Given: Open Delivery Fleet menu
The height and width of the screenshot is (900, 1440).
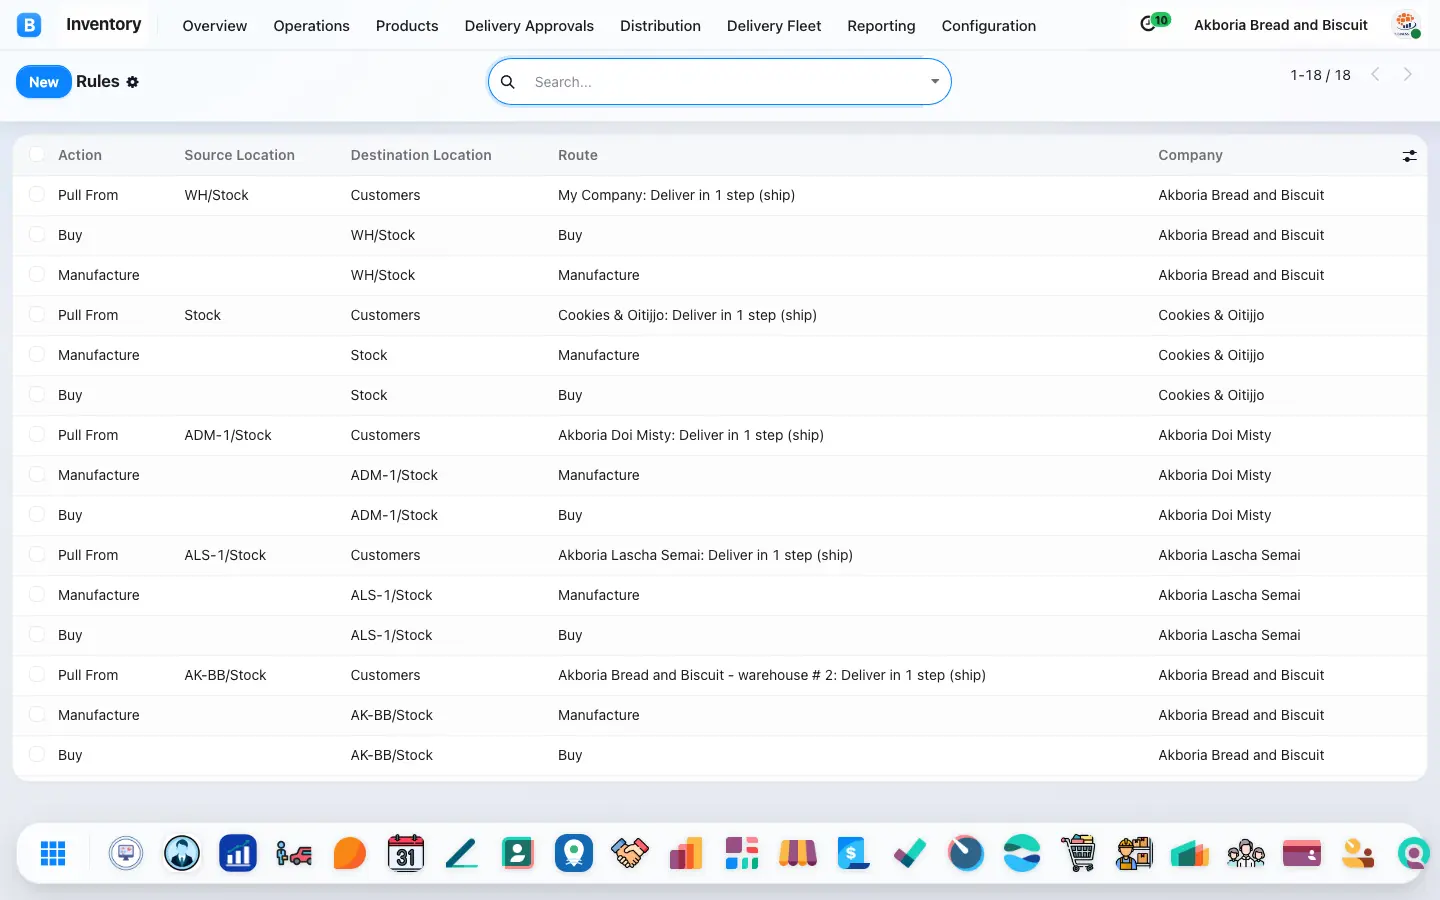Looking at the screenshot, I should click(774, 26).
